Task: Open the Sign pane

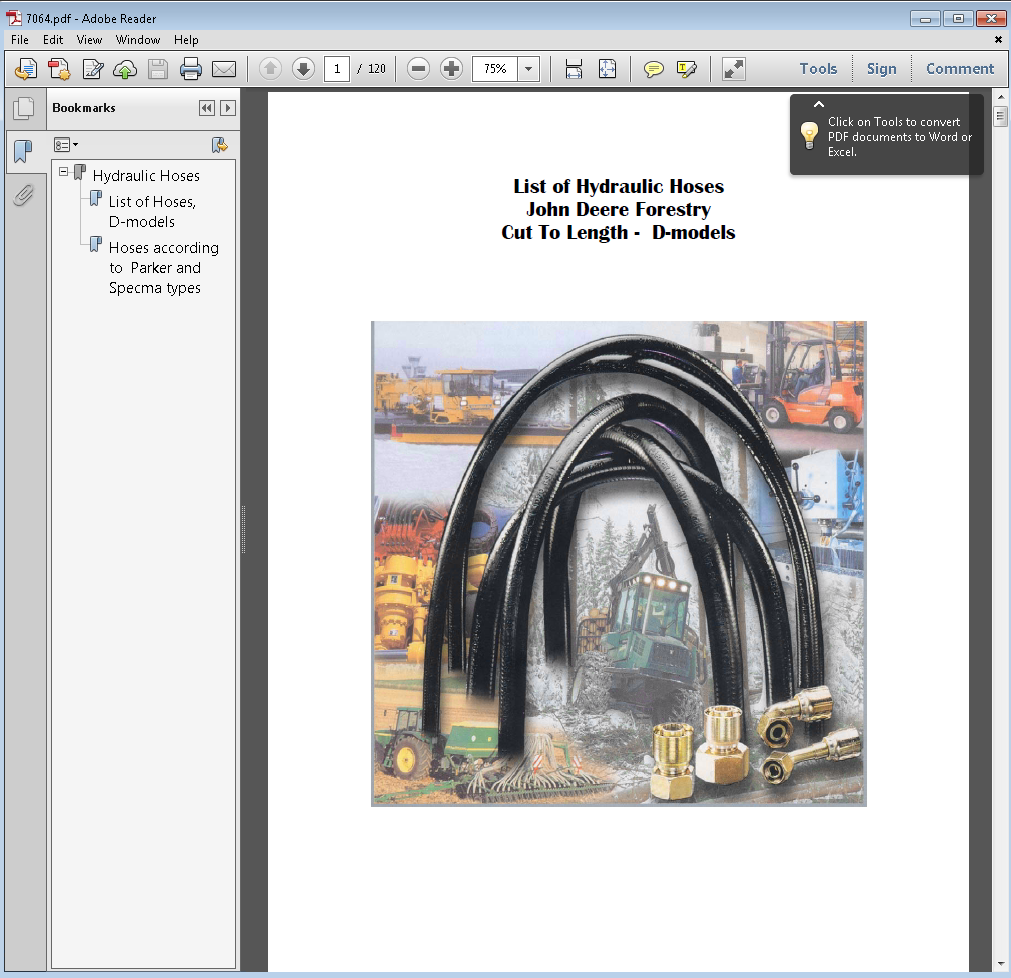Action: pos(881,68)
